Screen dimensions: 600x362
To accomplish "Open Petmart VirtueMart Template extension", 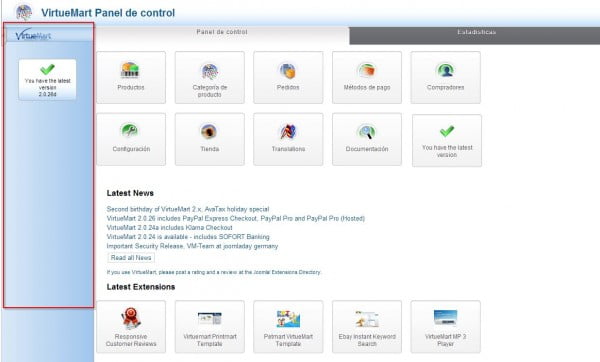I will (x=288, y=326).
